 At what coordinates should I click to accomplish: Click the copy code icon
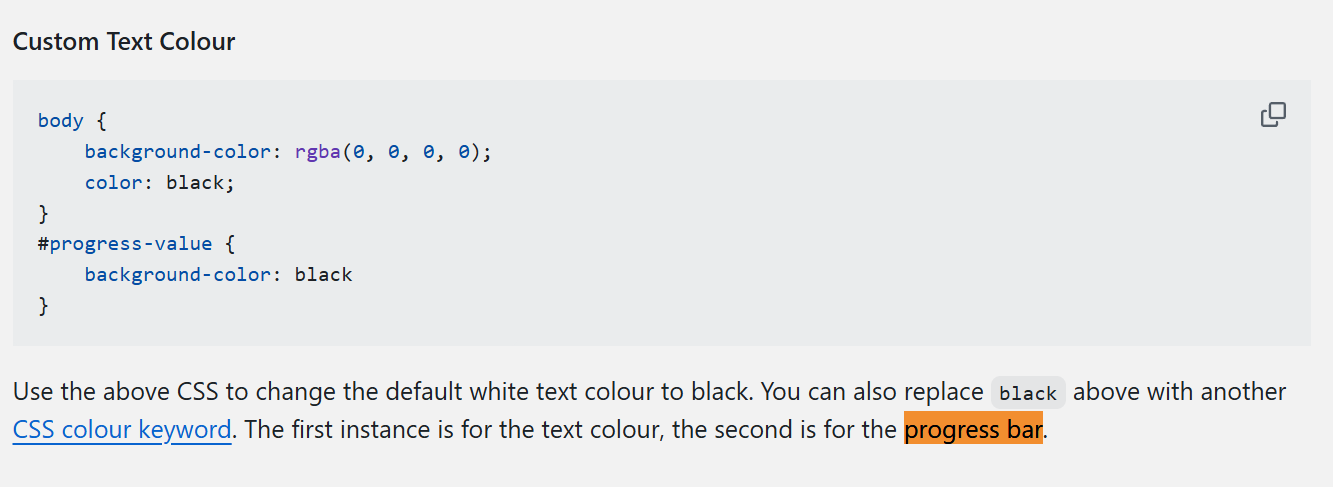click(x=1273, y=115)
